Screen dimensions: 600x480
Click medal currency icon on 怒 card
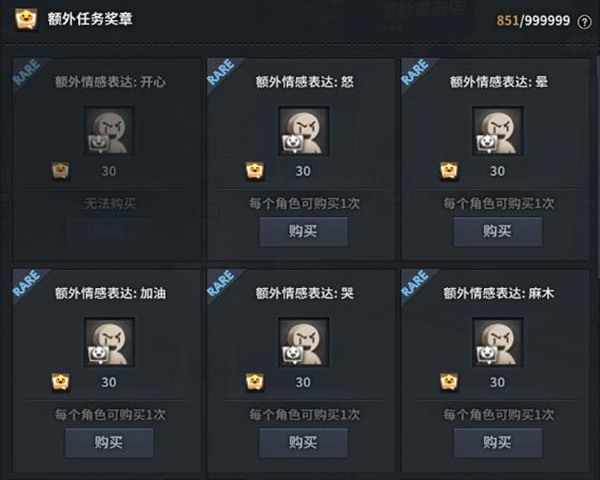(x=255, y=171)
